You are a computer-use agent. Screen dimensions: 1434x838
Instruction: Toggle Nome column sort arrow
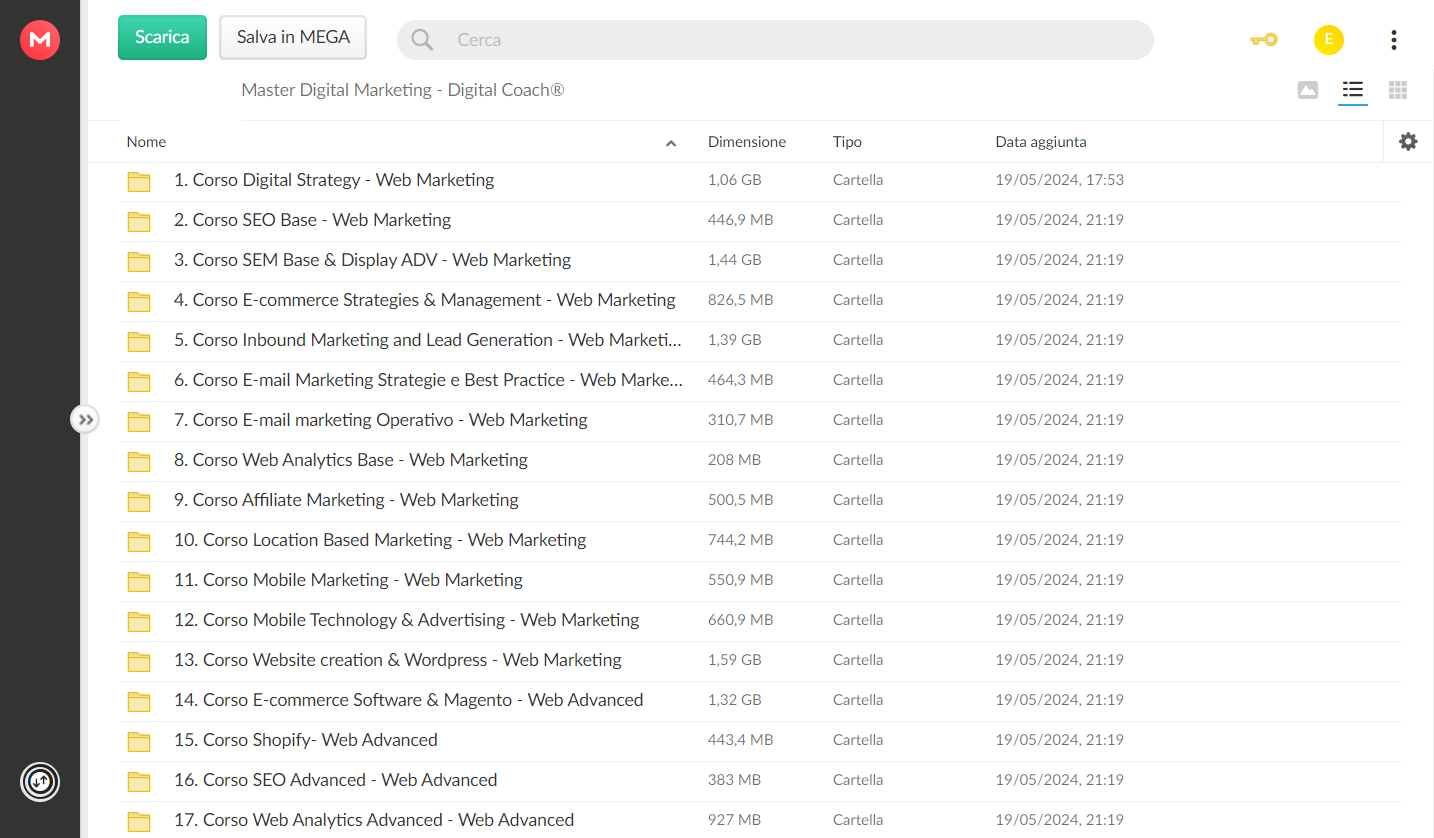[671, 143]
